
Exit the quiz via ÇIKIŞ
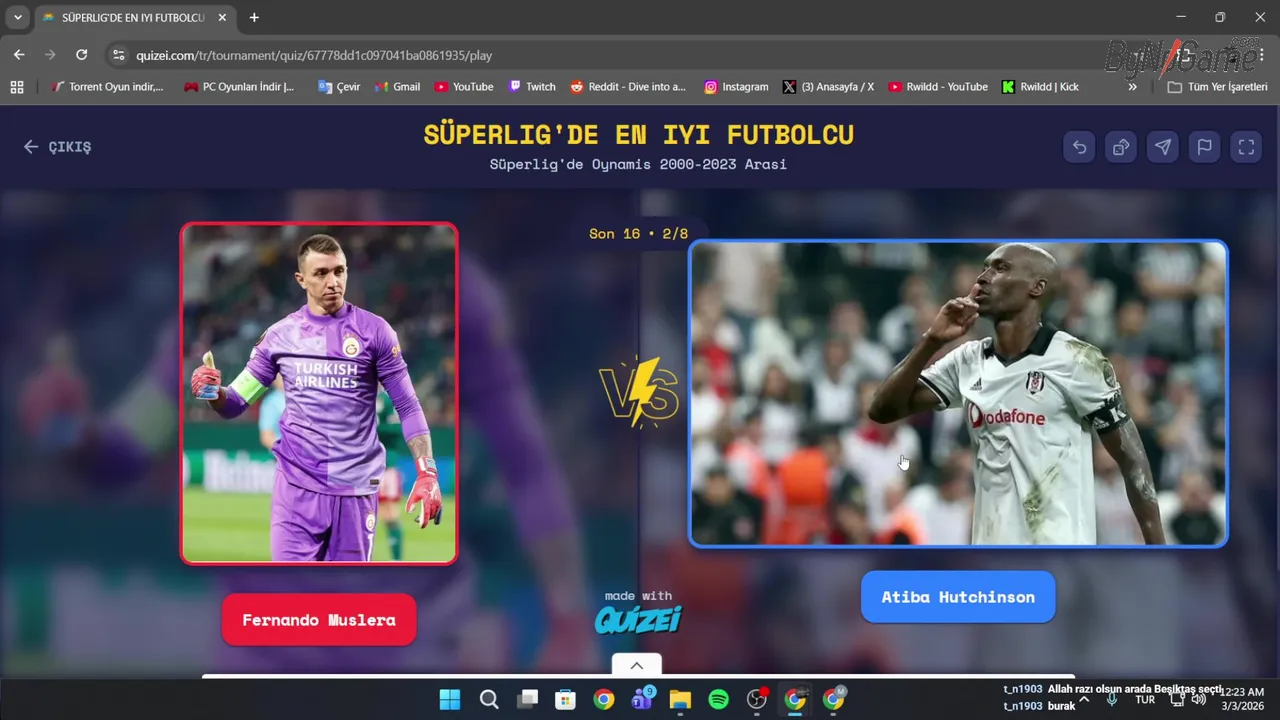57,147
